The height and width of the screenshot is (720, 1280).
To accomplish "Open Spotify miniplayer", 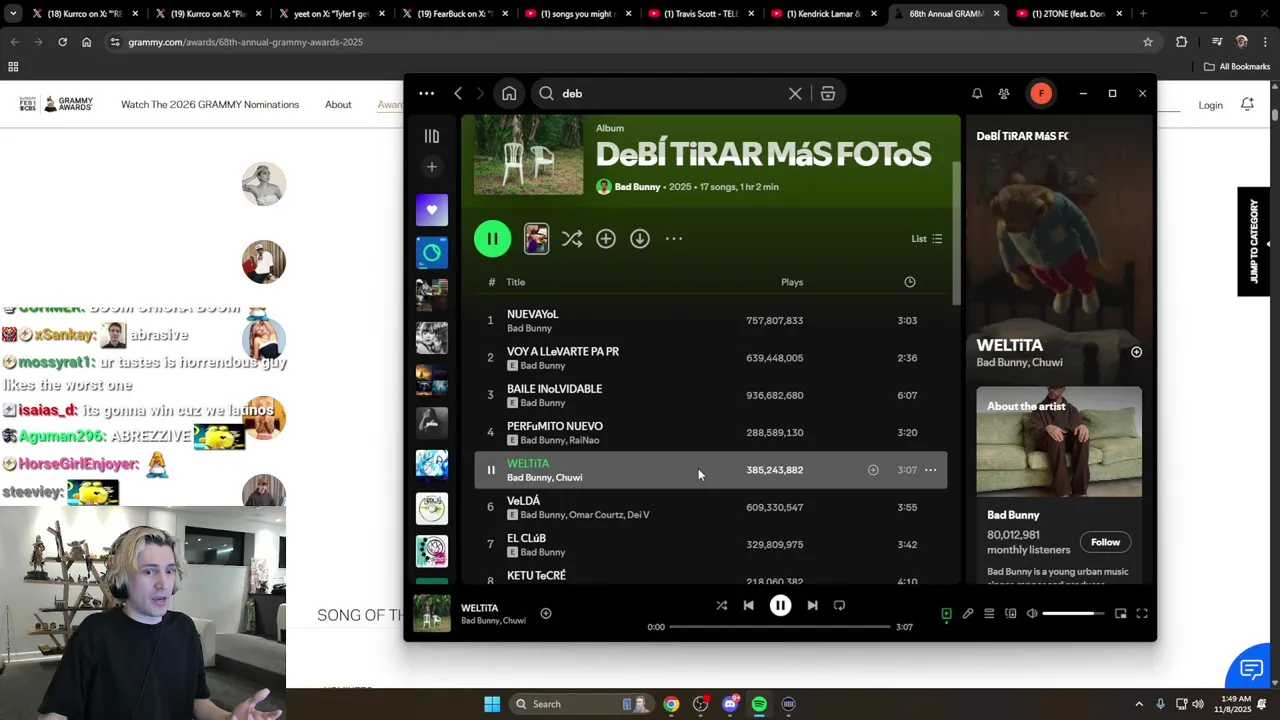I will coord(1120,614).
